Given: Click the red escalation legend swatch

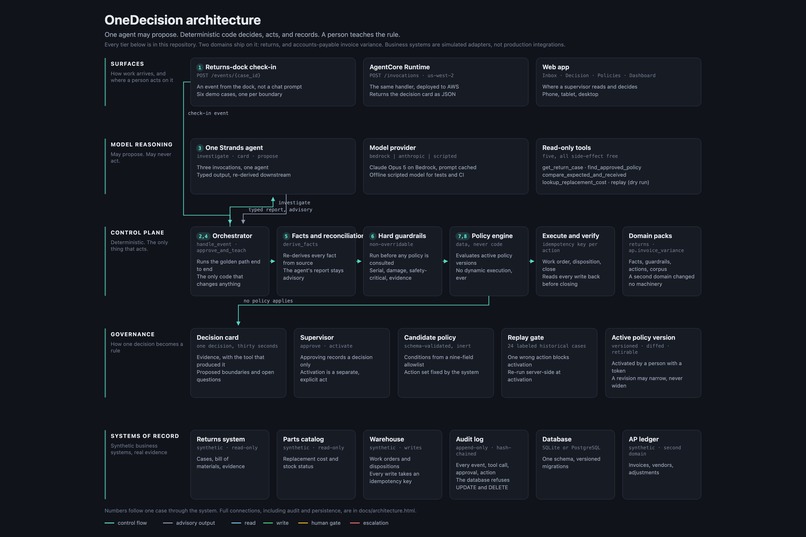Looking at the screenshot, I should (x=355, y=523).
